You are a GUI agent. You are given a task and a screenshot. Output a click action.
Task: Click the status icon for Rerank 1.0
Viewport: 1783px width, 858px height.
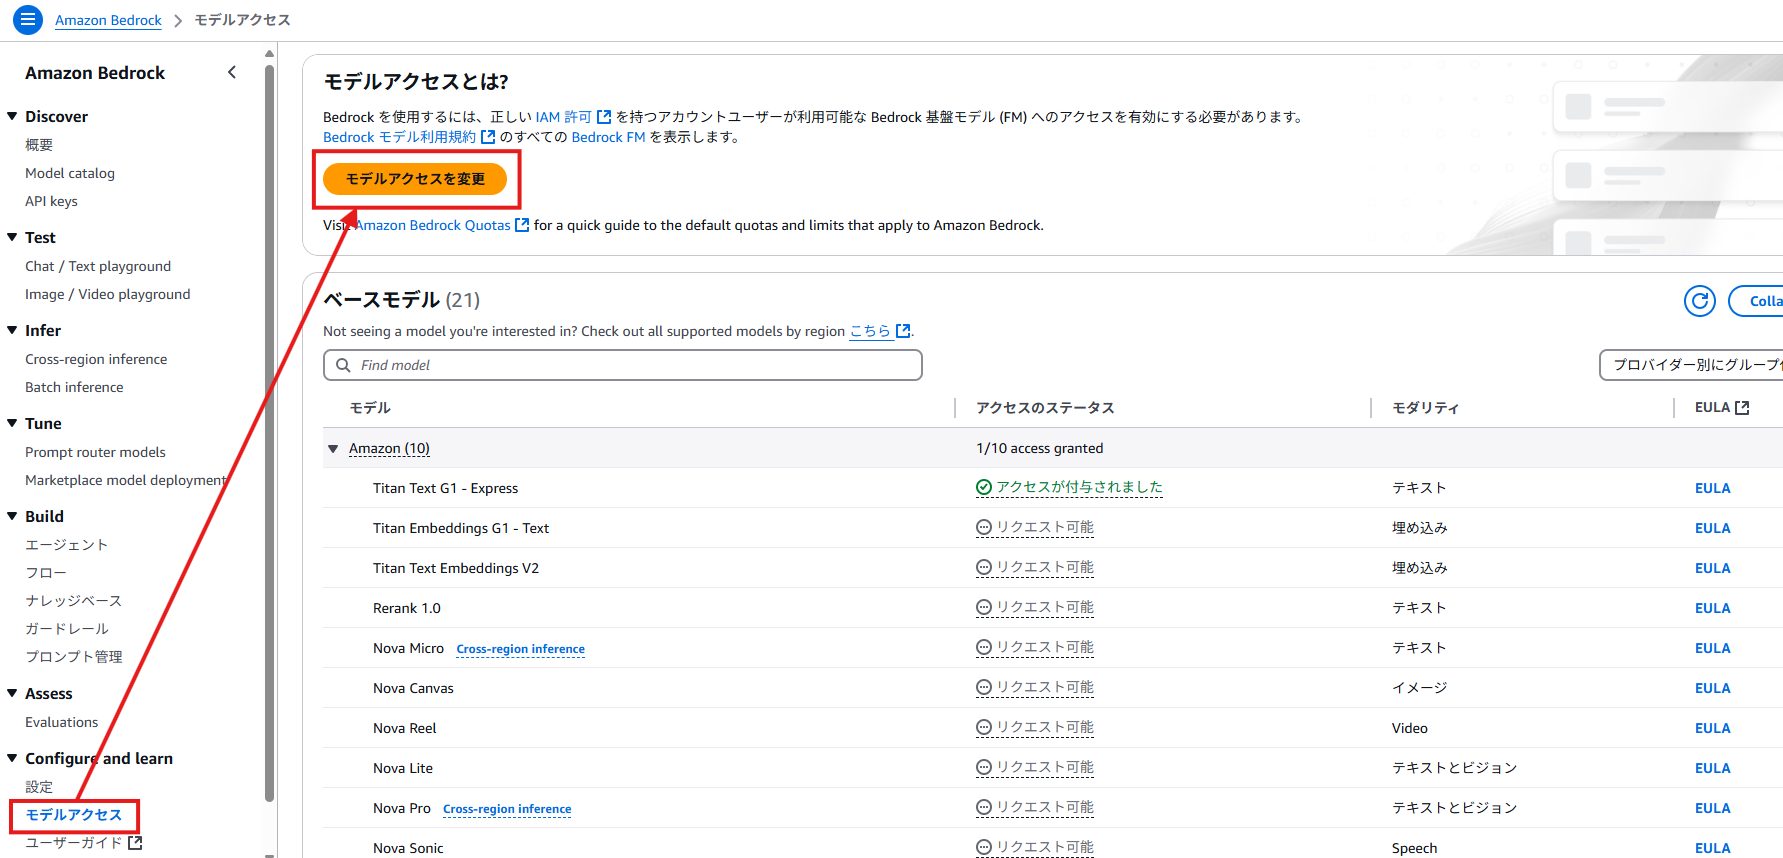984,607
